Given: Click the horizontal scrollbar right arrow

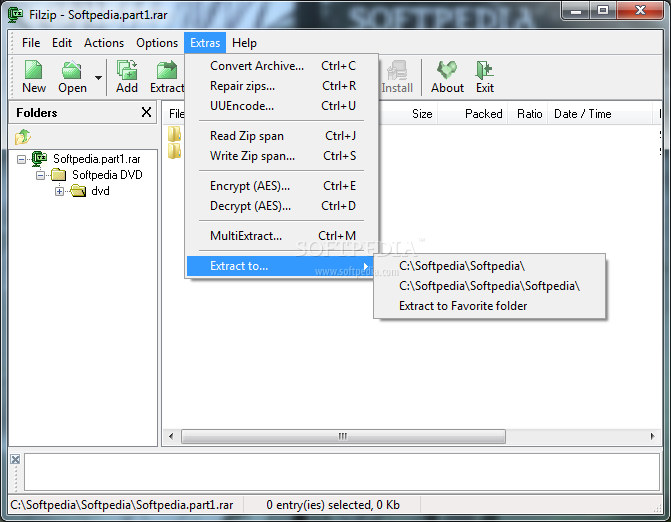Looking at the screenshot, I should click(x=653, y=436).
